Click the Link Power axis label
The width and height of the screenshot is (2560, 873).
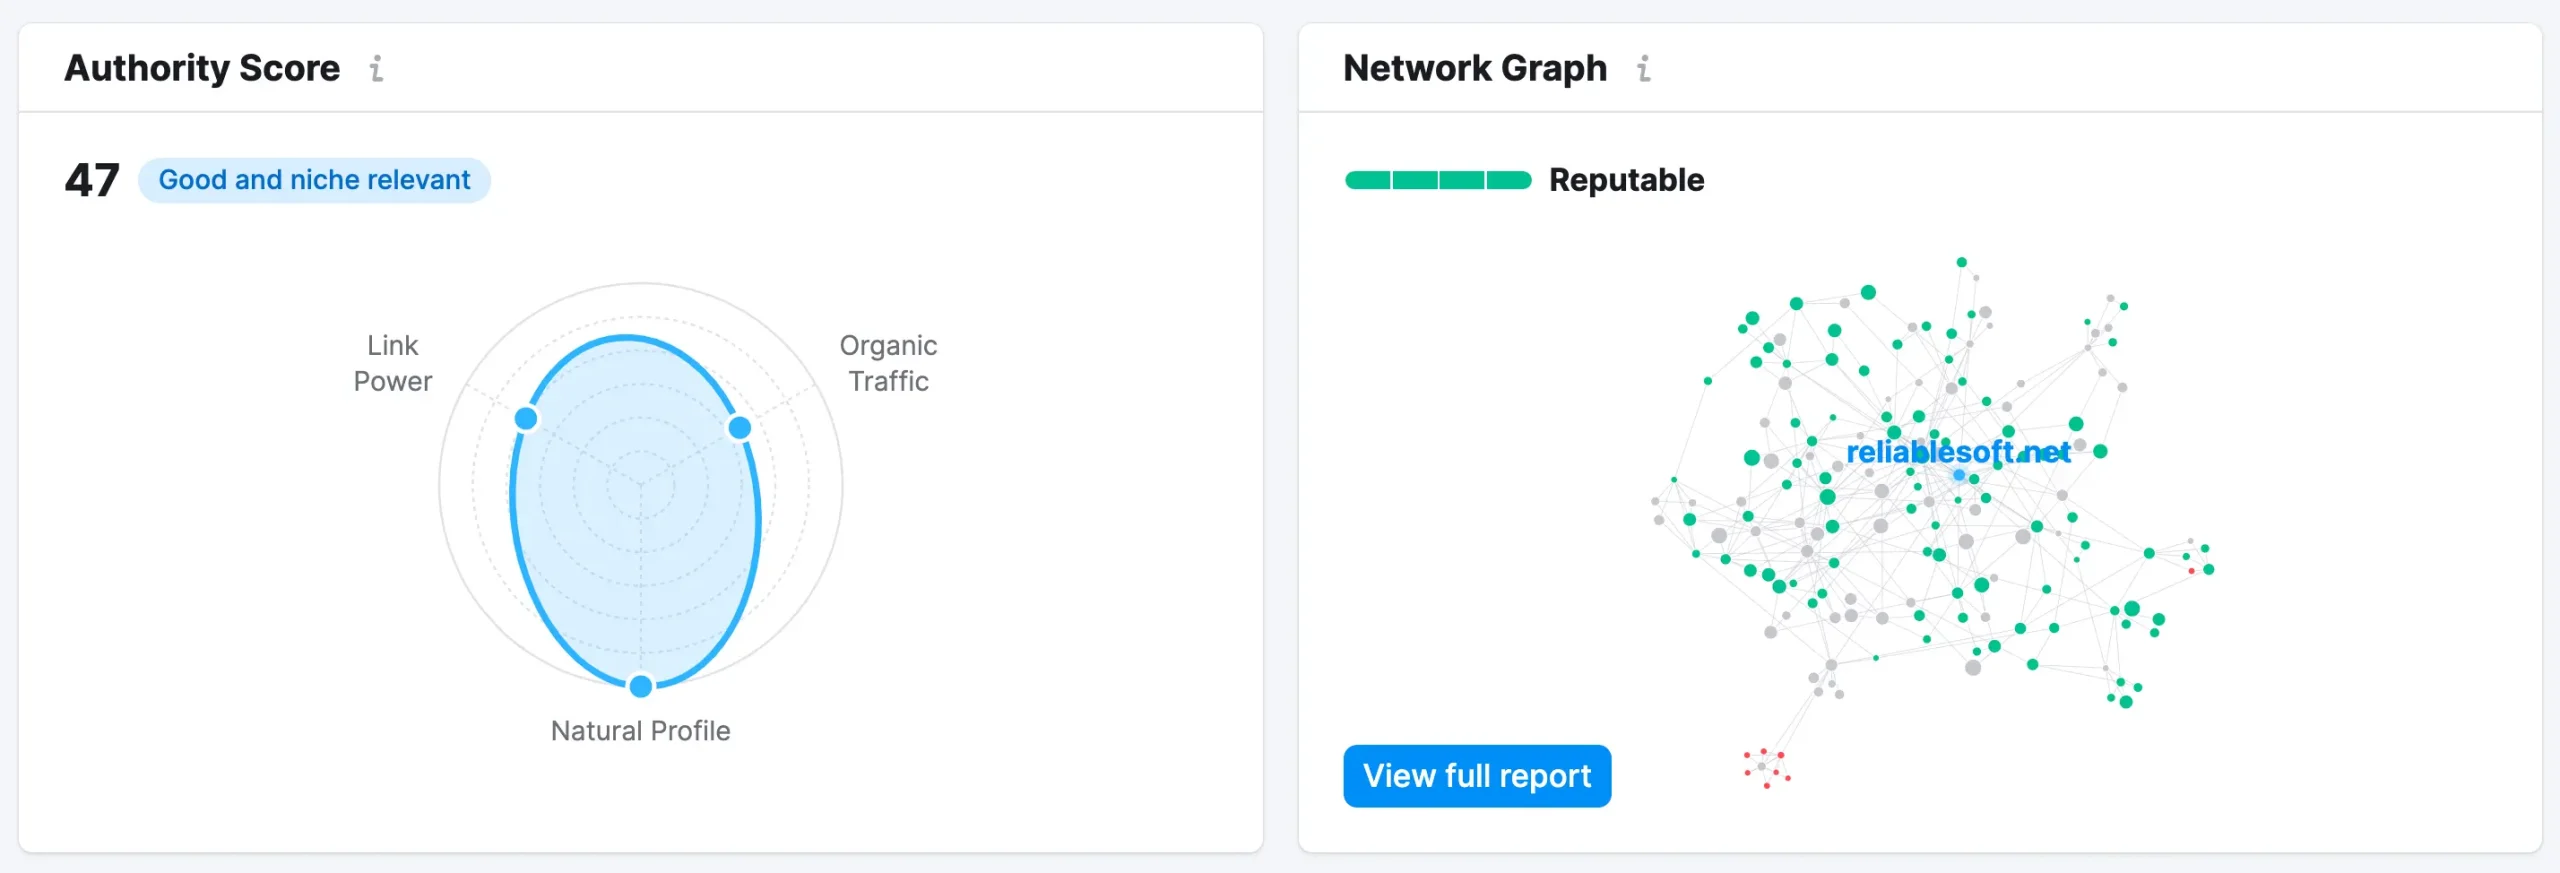point(393,363)
